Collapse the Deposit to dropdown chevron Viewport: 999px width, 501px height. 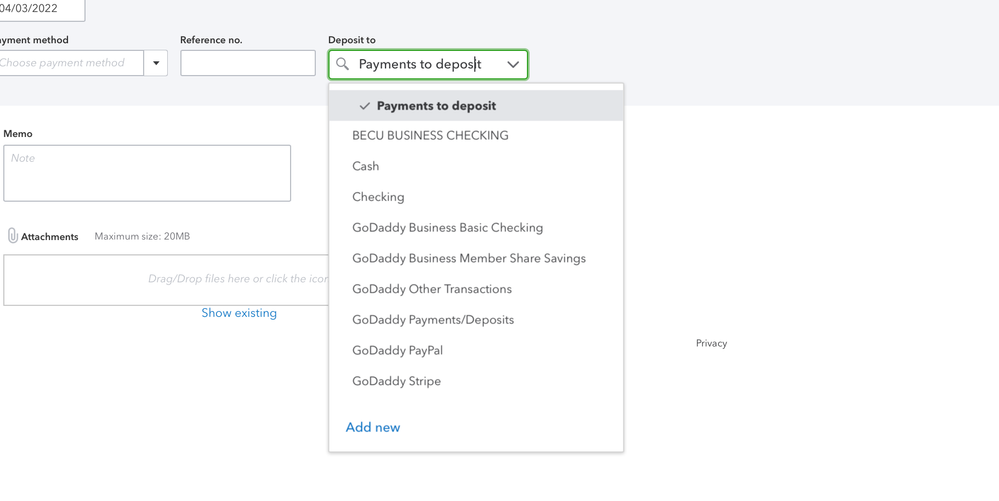click(512, 64)
